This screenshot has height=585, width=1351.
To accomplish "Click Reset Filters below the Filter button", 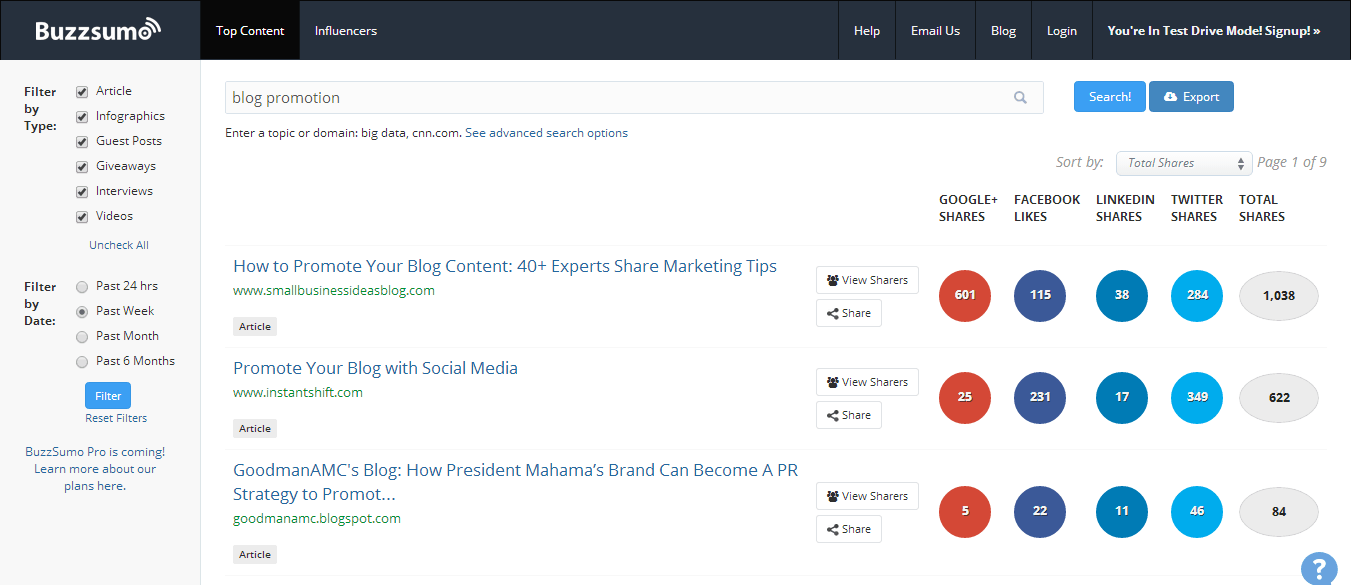I will (x=115, y=417).
